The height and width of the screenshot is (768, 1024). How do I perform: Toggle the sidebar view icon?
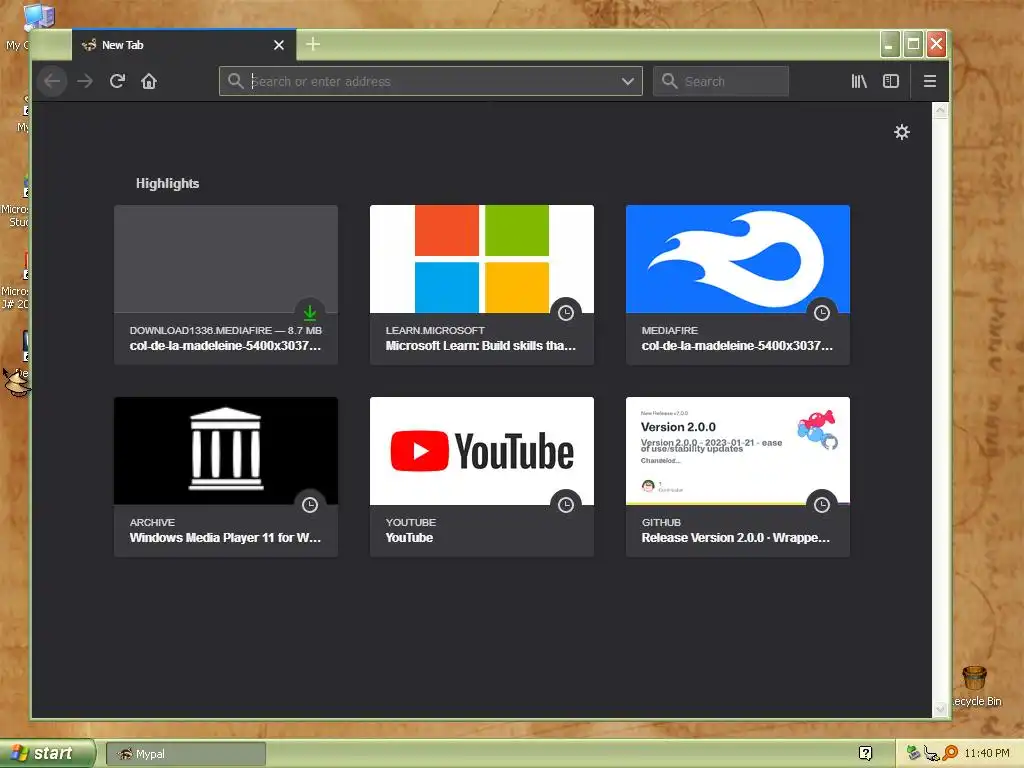(891, 81)
